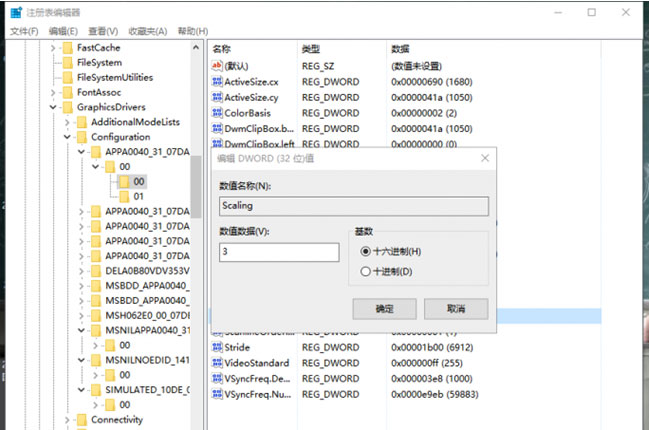Click the MSNILNOEDID_141 folder icon
This screenshot has width=650, height=430.
click(x=96, y=360)
